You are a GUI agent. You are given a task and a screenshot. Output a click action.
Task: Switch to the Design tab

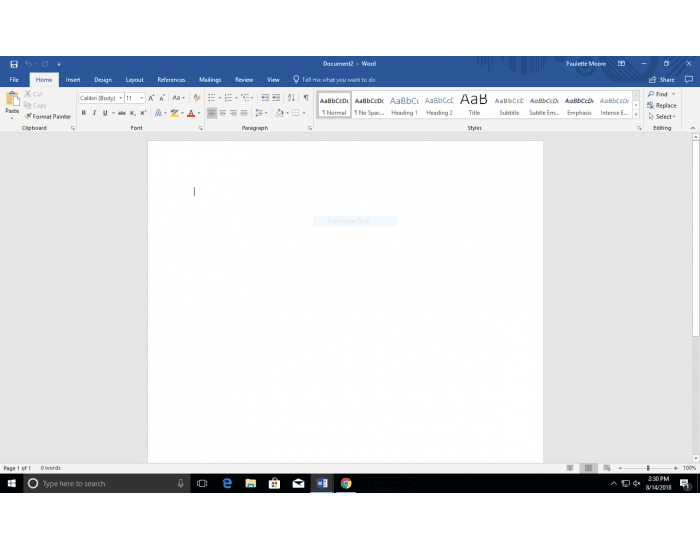click(x=103, y=80)
